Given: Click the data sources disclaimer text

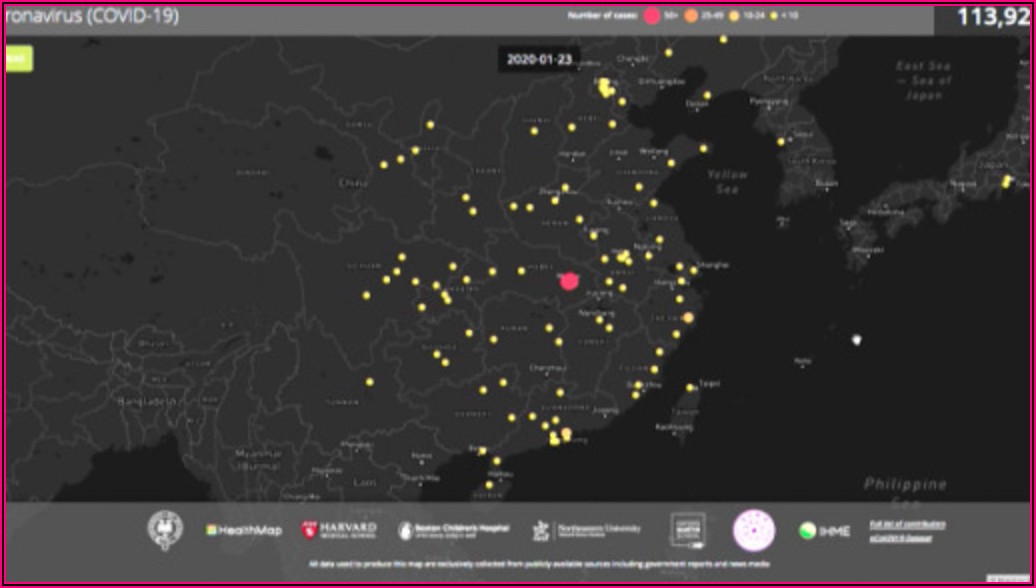Looking at the screenshot, I should [539, 564].
